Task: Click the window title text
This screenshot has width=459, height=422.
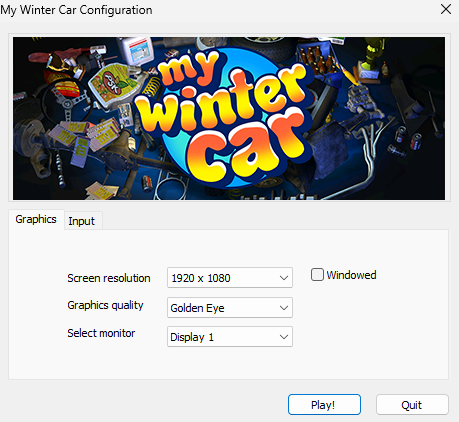Action: point(76,10)
